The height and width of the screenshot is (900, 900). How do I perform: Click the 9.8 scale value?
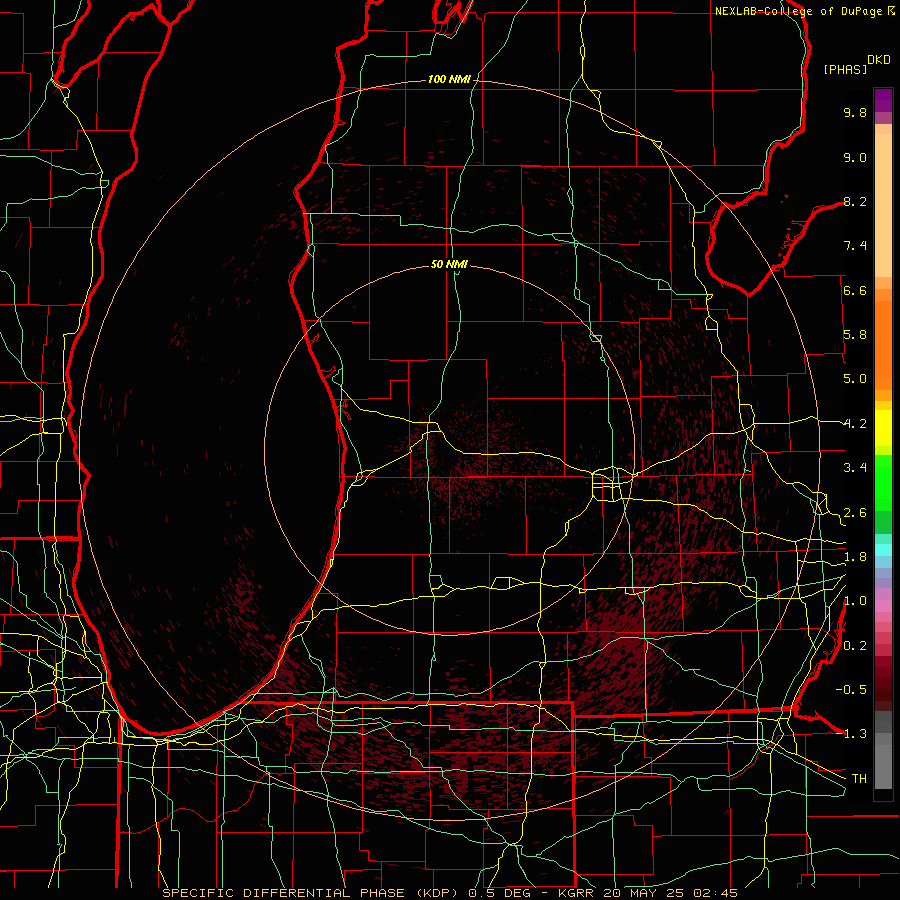855,112
